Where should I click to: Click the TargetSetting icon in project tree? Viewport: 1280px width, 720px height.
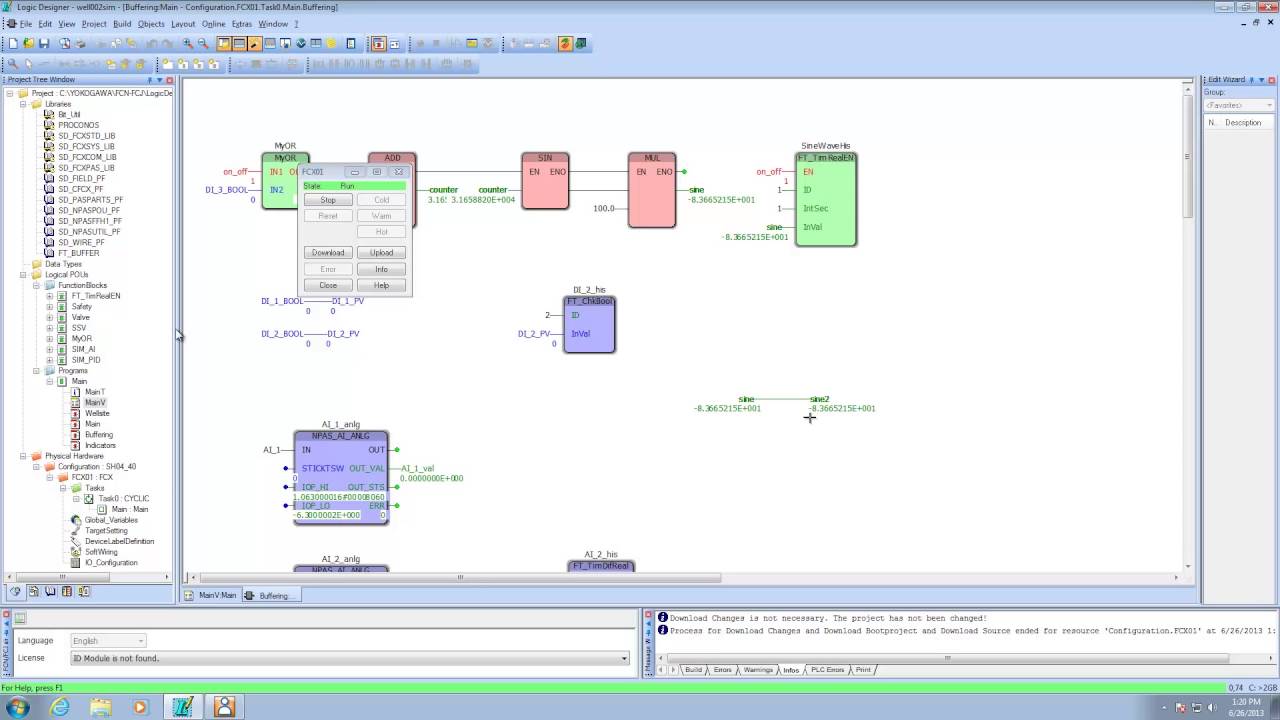76,531
